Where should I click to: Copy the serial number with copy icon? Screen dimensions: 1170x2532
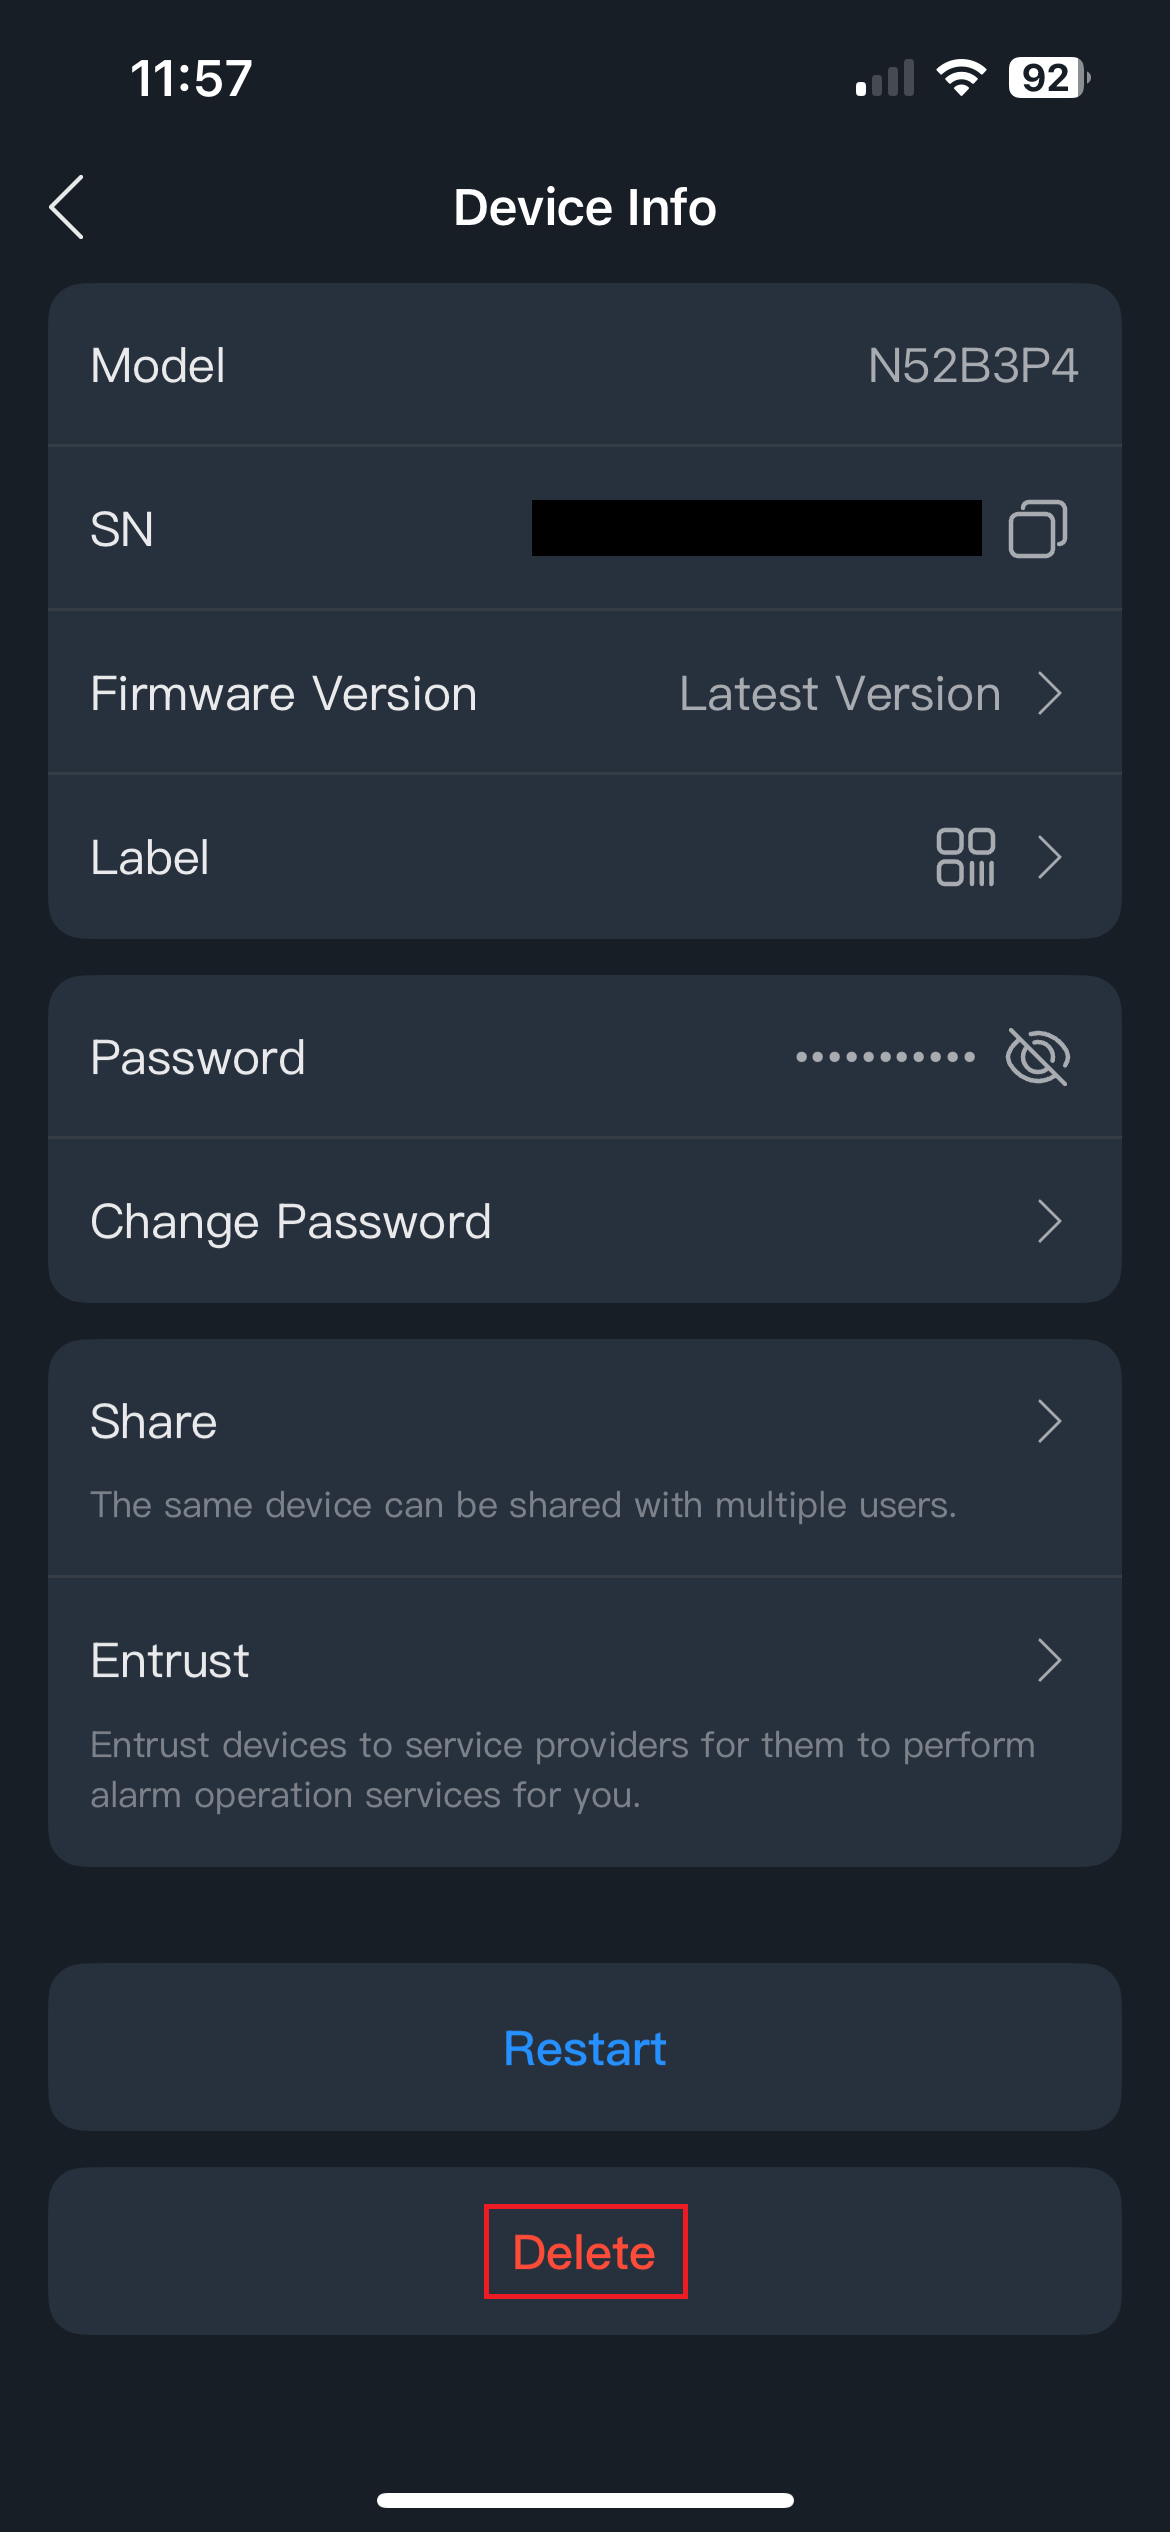tap(1037, 528)
